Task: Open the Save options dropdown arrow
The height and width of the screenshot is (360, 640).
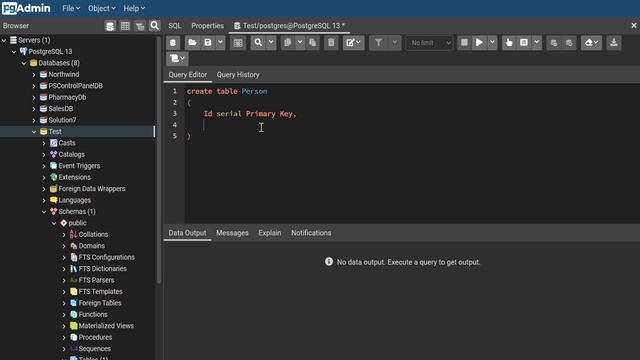Action: click(220, 42)
